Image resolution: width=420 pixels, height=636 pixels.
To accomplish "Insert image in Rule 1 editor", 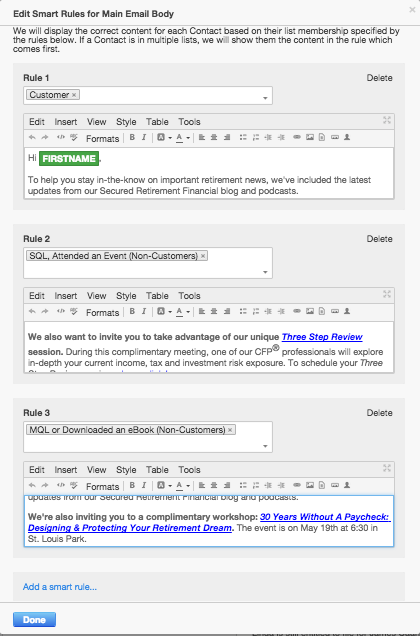I will [310, 138].
